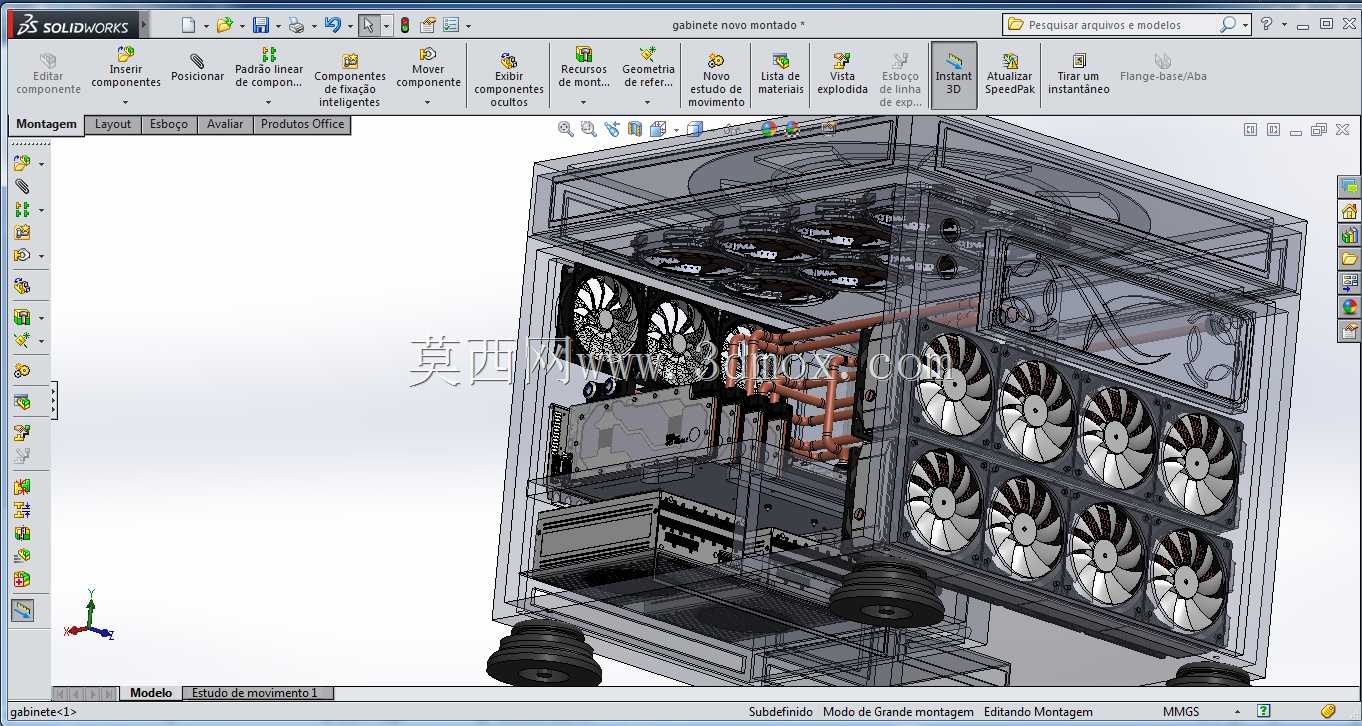
Task: Open the Options list icon in top toolbar
Action: pyautogui.click(x=451, y=25)
